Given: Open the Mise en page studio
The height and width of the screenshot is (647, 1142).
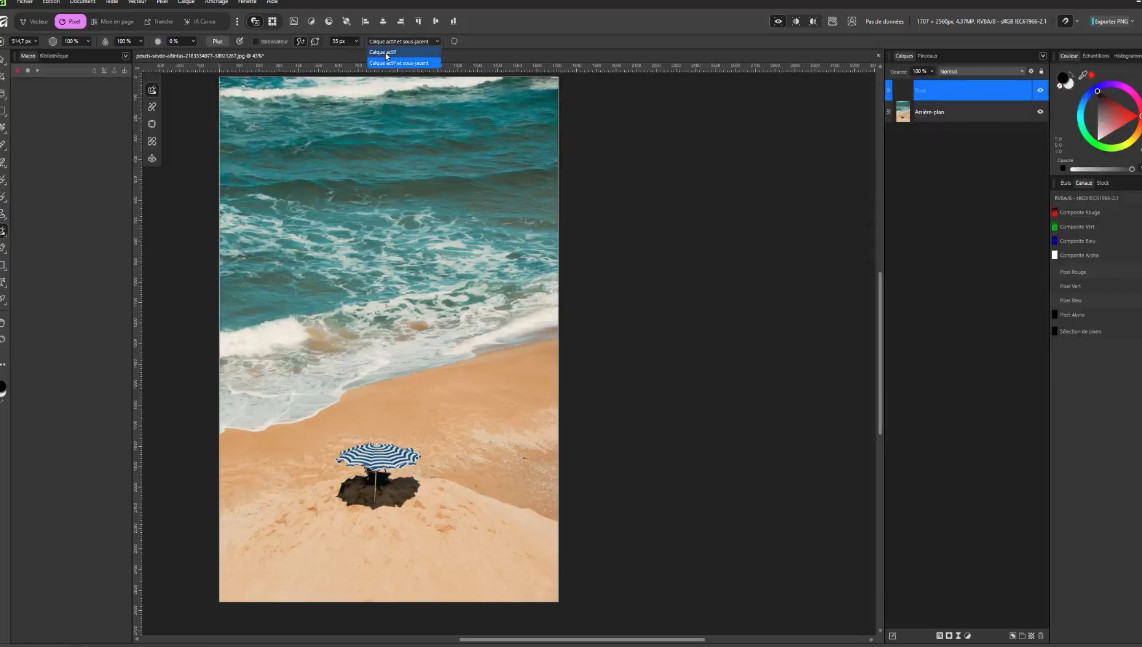Looking at the screenshot, I should pyautogui.click(x=112, y=22).
